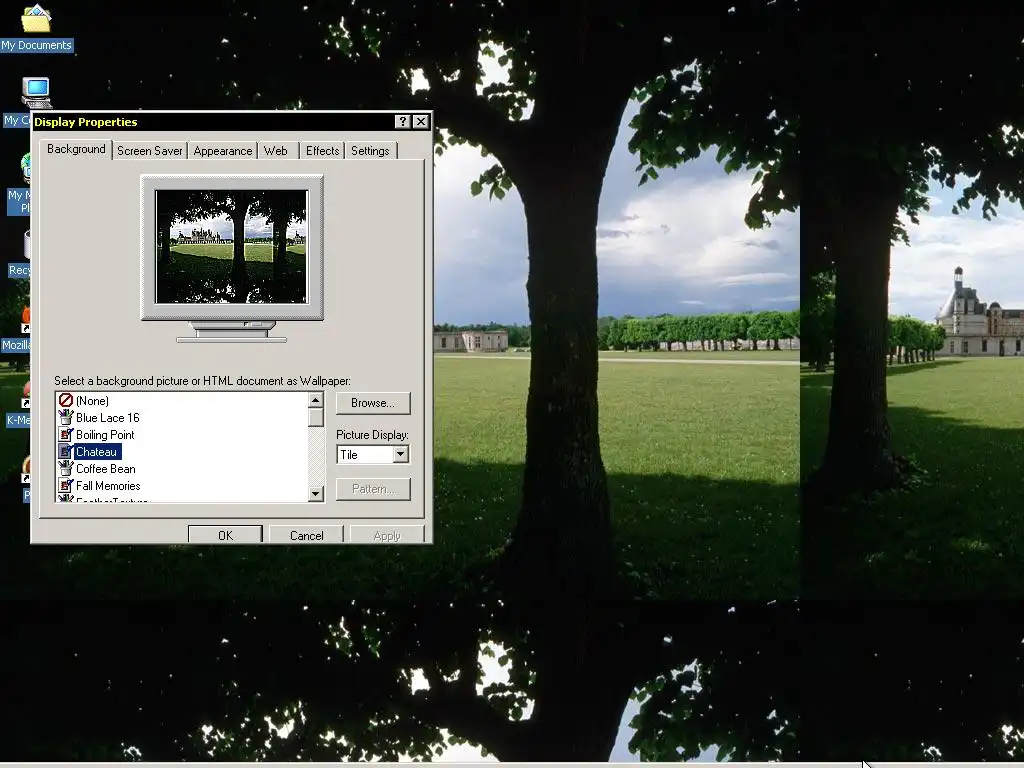The width and height of the screenshot is (1024, 768).
Task: Open the Picture Display dropdown arrow
Action: coord(400,455)
